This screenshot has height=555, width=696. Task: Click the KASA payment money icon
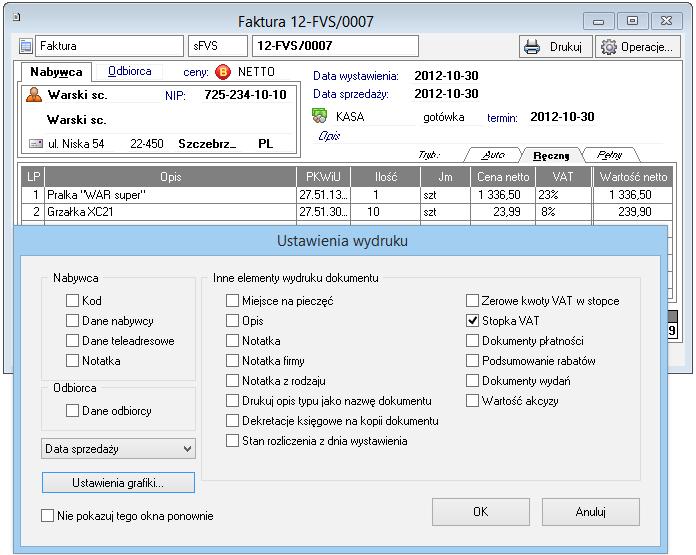pyautogui.click(x=319, y=116)
